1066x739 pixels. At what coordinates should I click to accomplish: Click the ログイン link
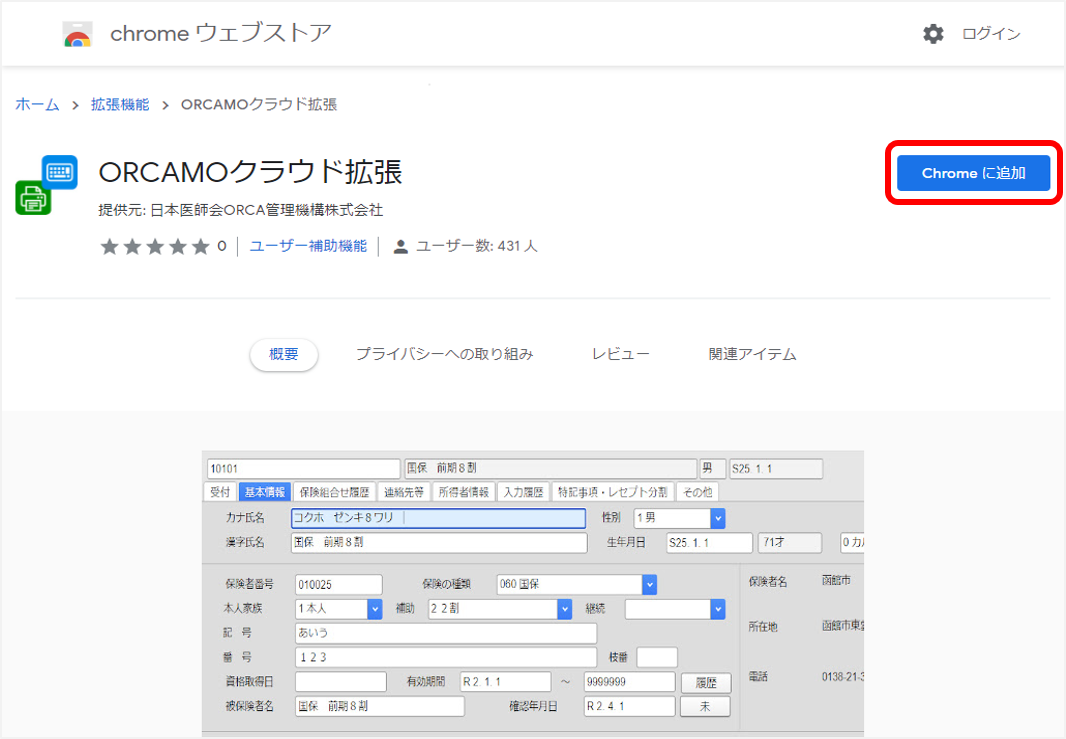coord(991,34)
